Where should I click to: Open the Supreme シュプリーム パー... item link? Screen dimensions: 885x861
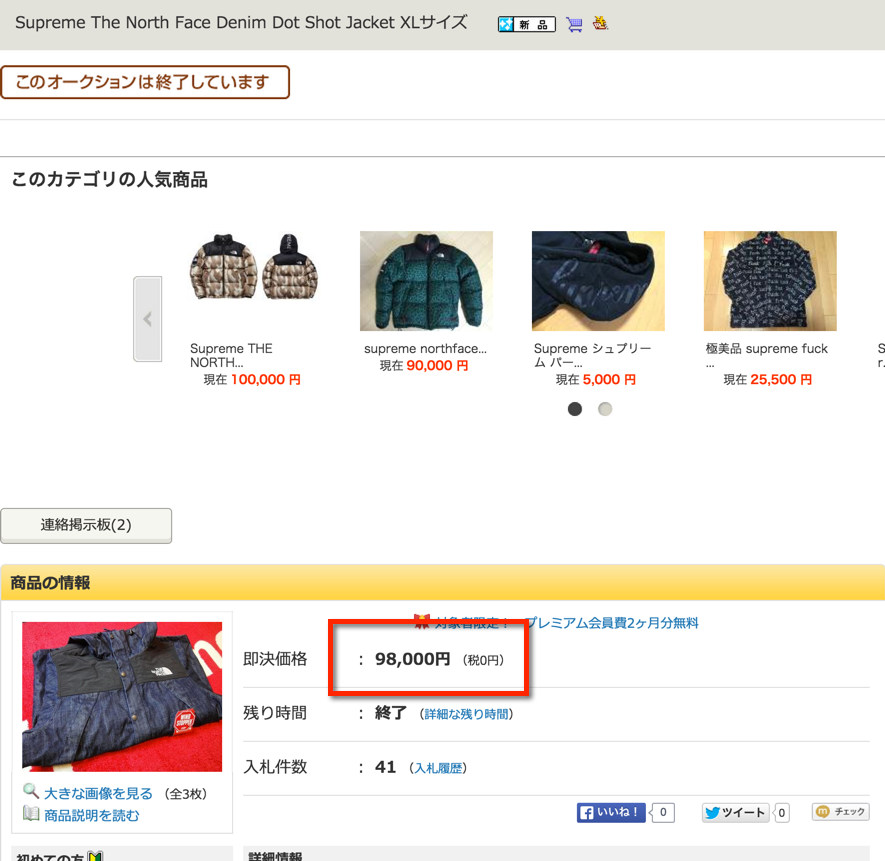[593, 355]
